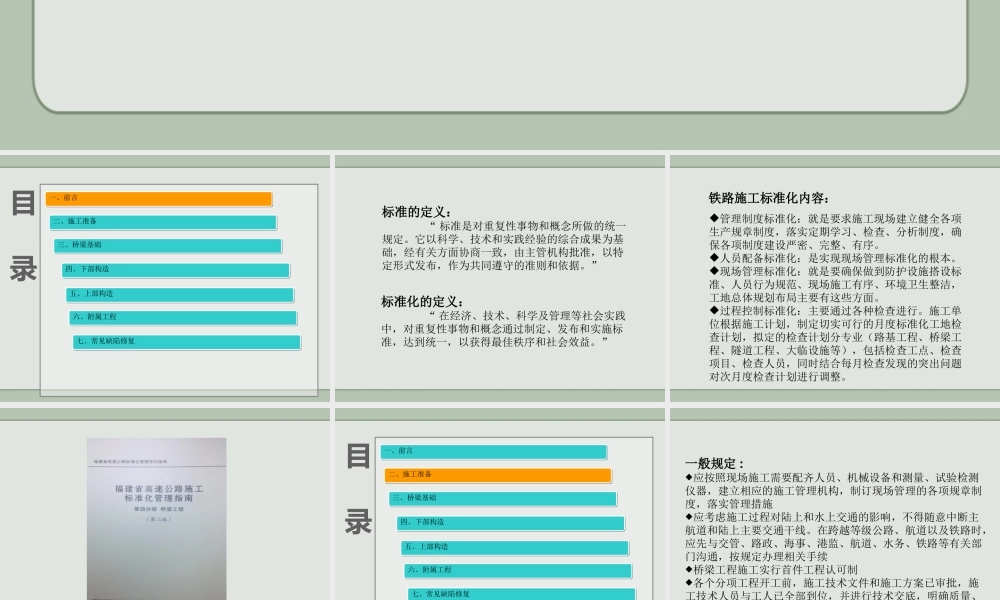Image resolution: width=1000 pixels, height=600 pixels.
Task: Click the paragraph starting 在经济、技术、科学及管理等社会实践
Action: pos(504,329)
